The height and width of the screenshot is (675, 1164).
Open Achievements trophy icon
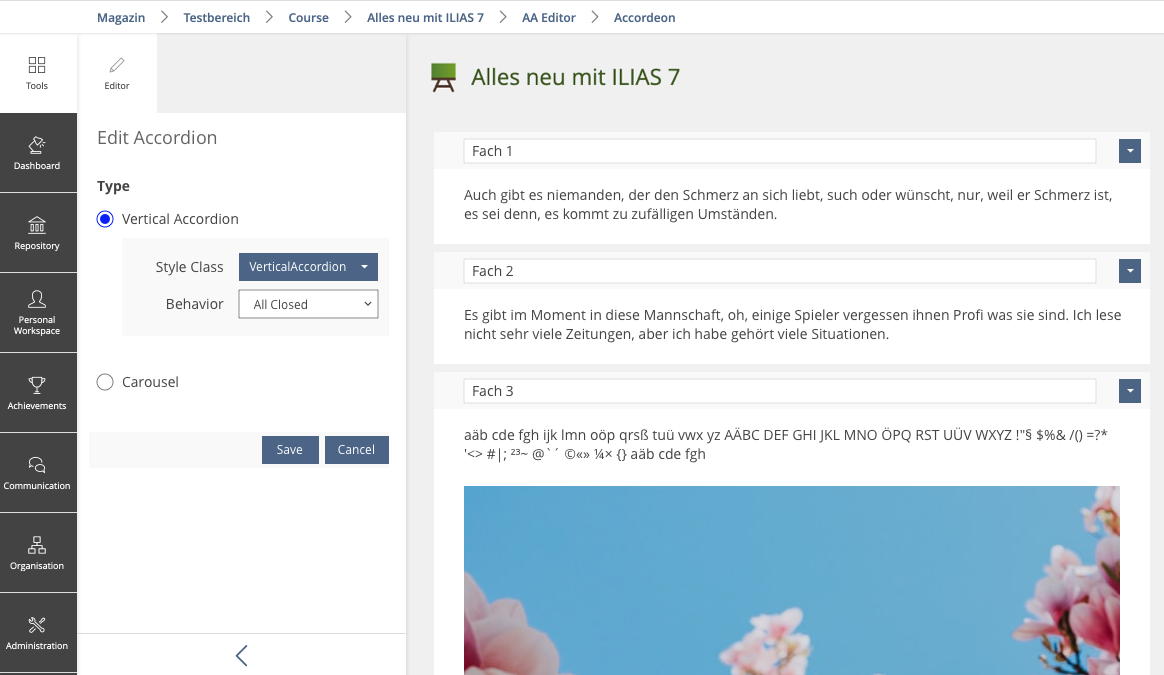tap(37, 393)
